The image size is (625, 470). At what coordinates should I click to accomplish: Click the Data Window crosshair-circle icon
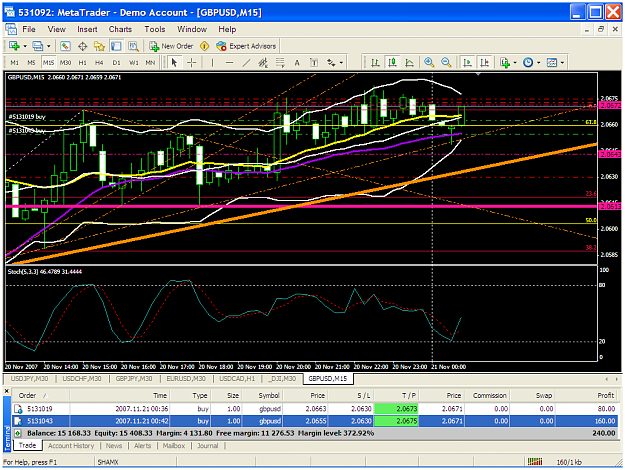(82, 46)
